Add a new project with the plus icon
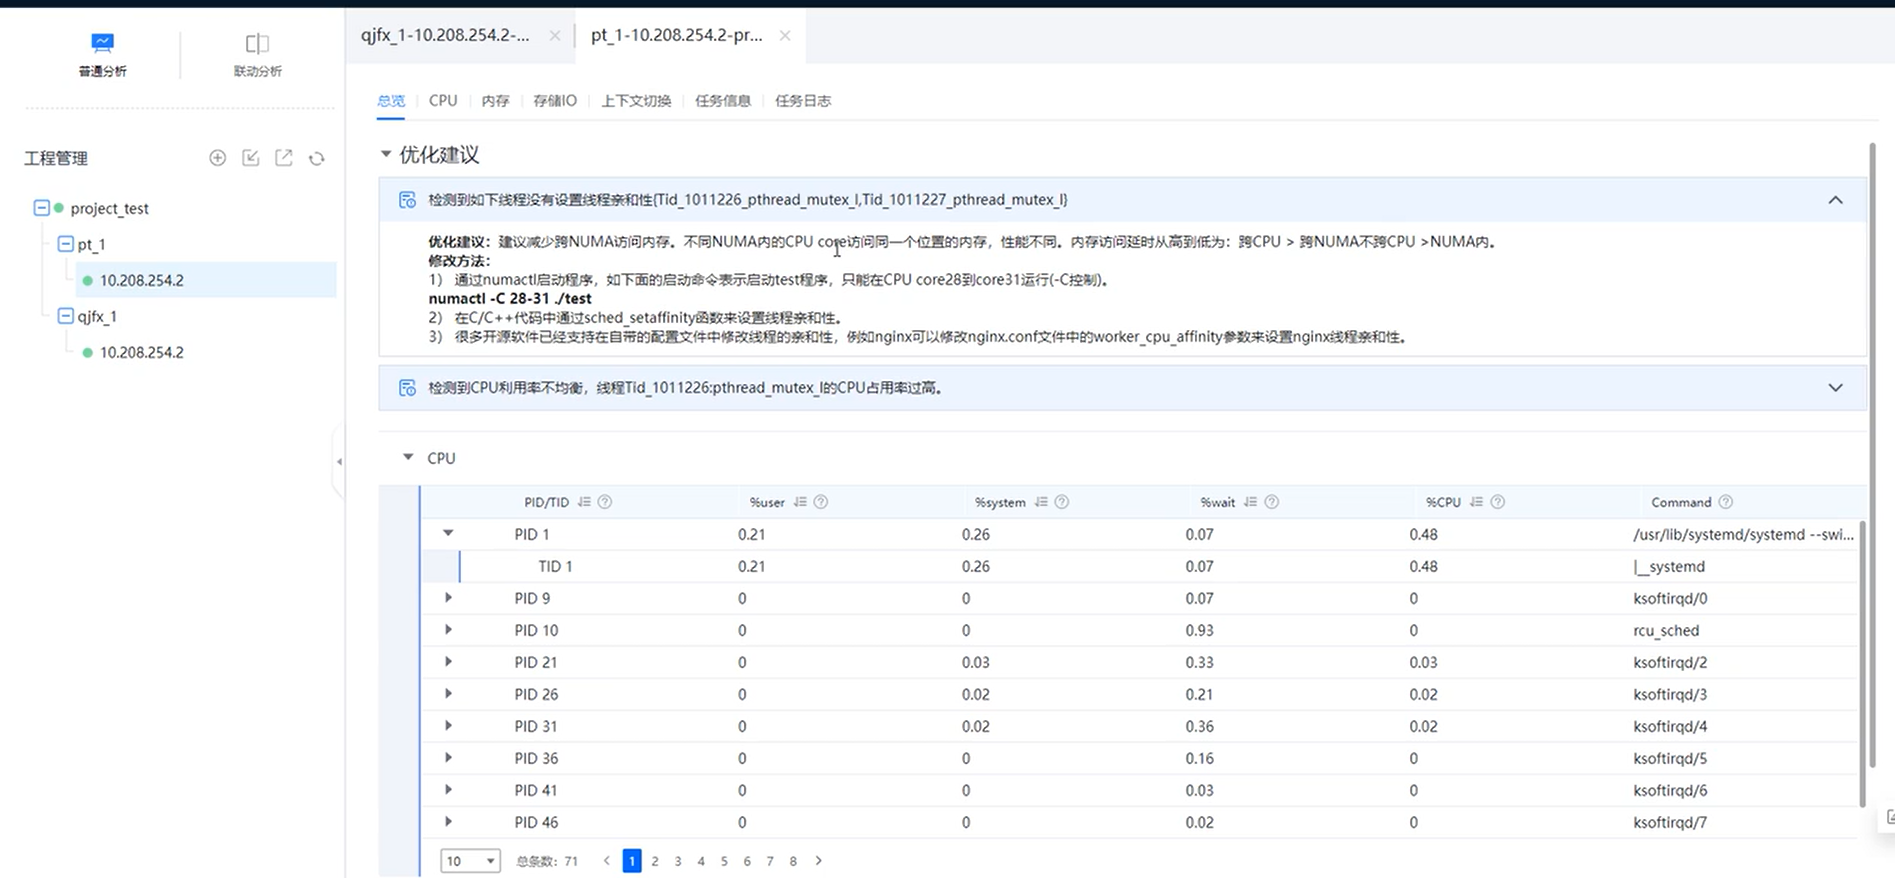 click(x=217, y=158)
